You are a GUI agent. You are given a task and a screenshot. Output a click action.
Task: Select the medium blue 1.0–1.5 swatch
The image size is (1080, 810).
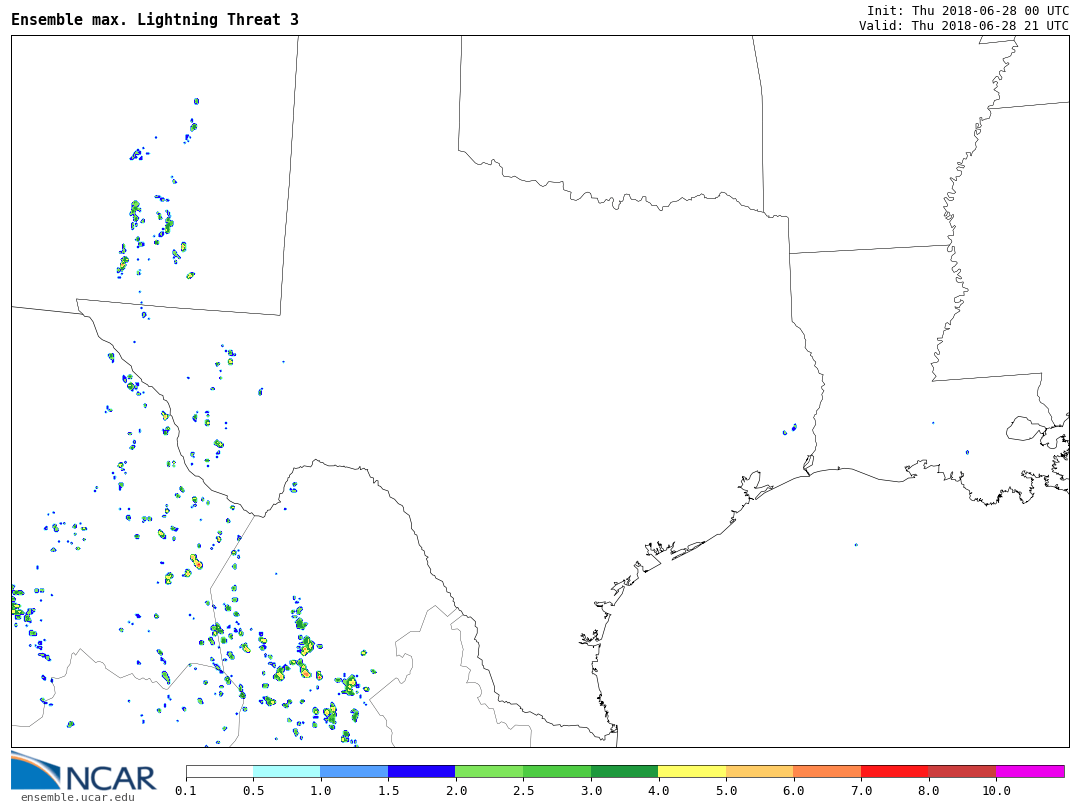click(354, 771)
